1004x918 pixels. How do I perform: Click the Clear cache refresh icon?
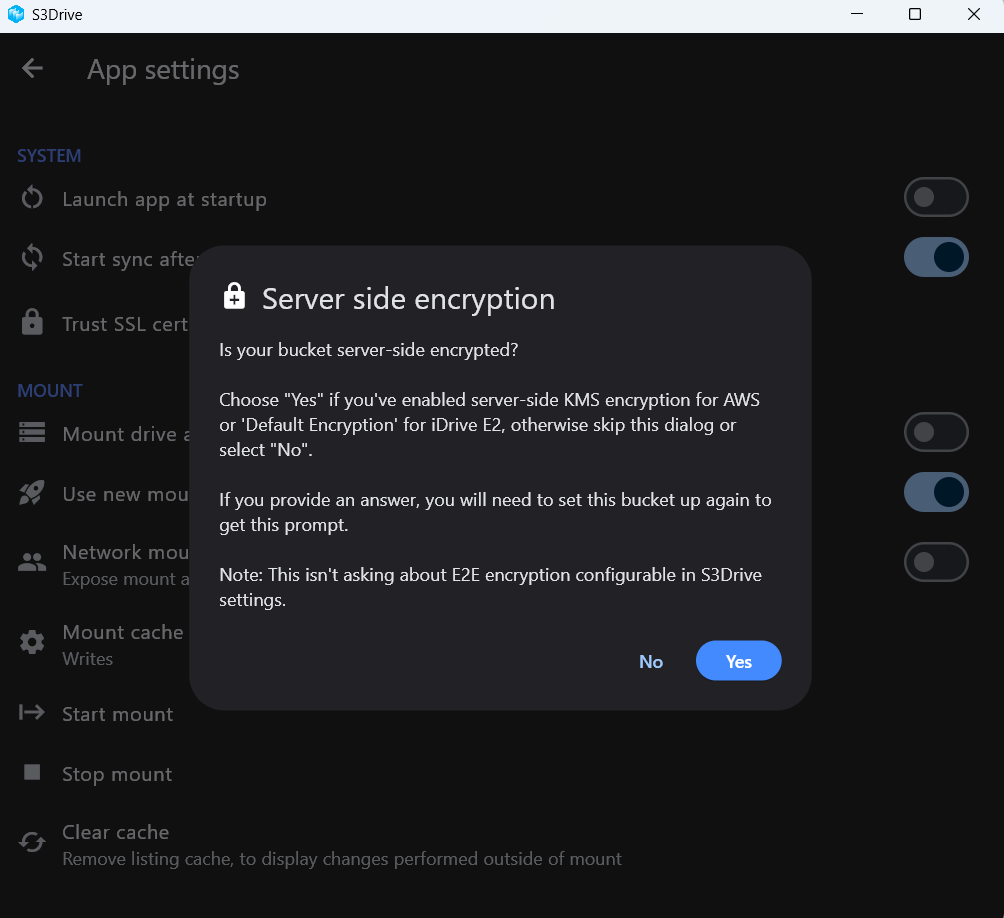32,842
